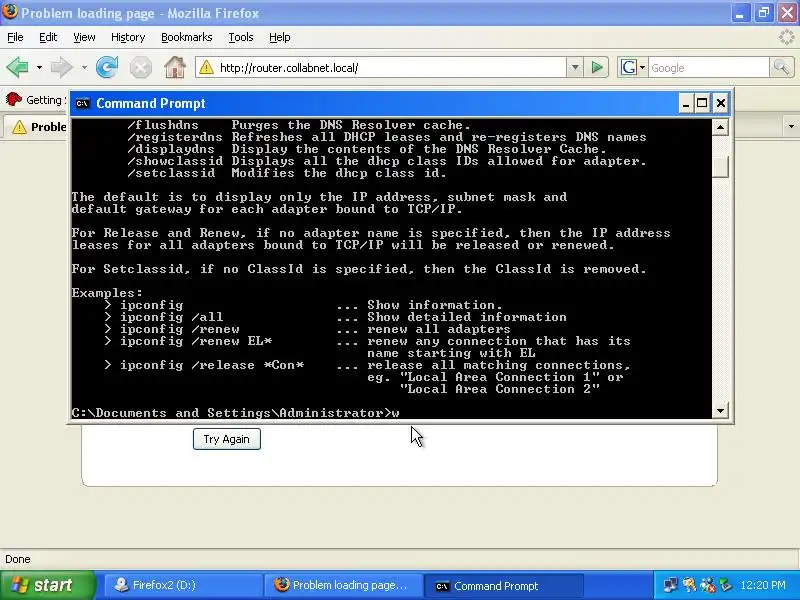This screenshot has width=800, height=600.
Task: Click the Getting Started bookmark icon
Action: (14, 99)
